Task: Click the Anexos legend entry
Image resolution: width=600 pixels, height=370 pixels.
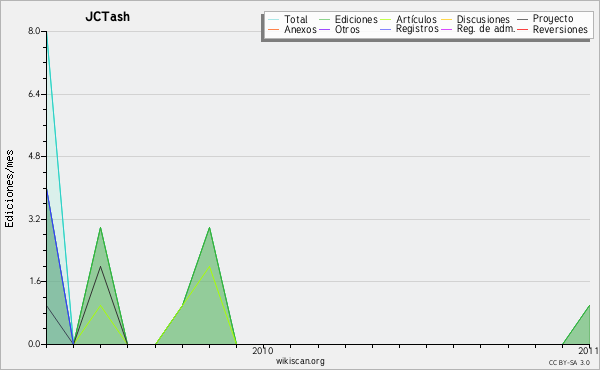Action: (292, 29)
